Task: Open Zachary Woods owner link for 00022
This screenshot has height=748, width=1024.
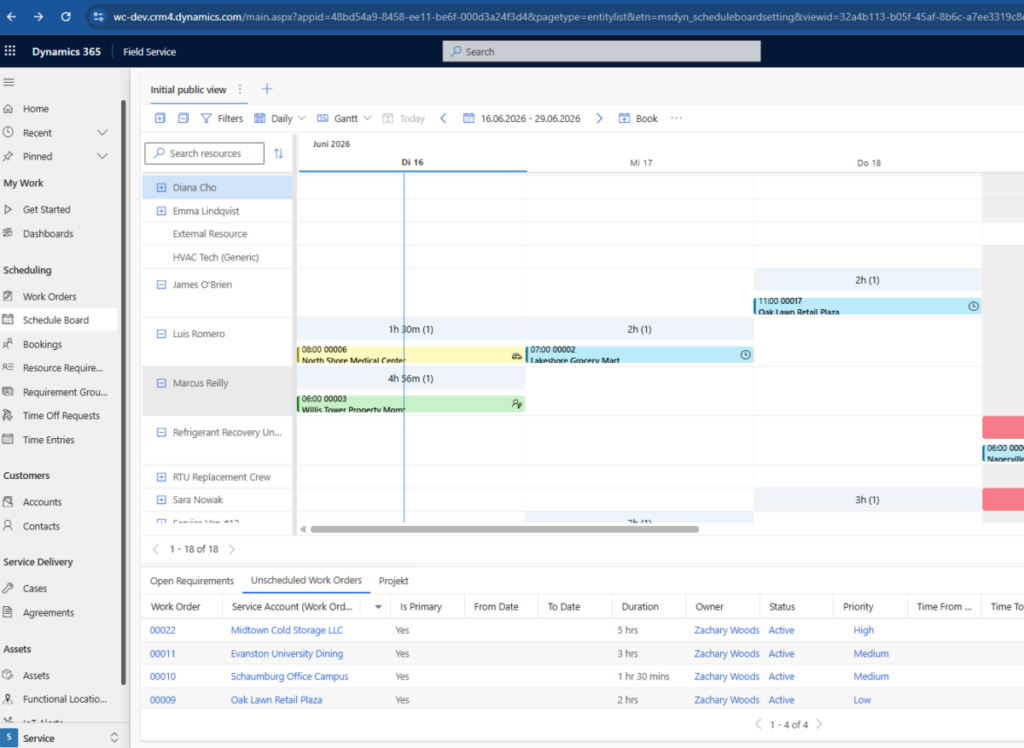Action: point(726,630)
